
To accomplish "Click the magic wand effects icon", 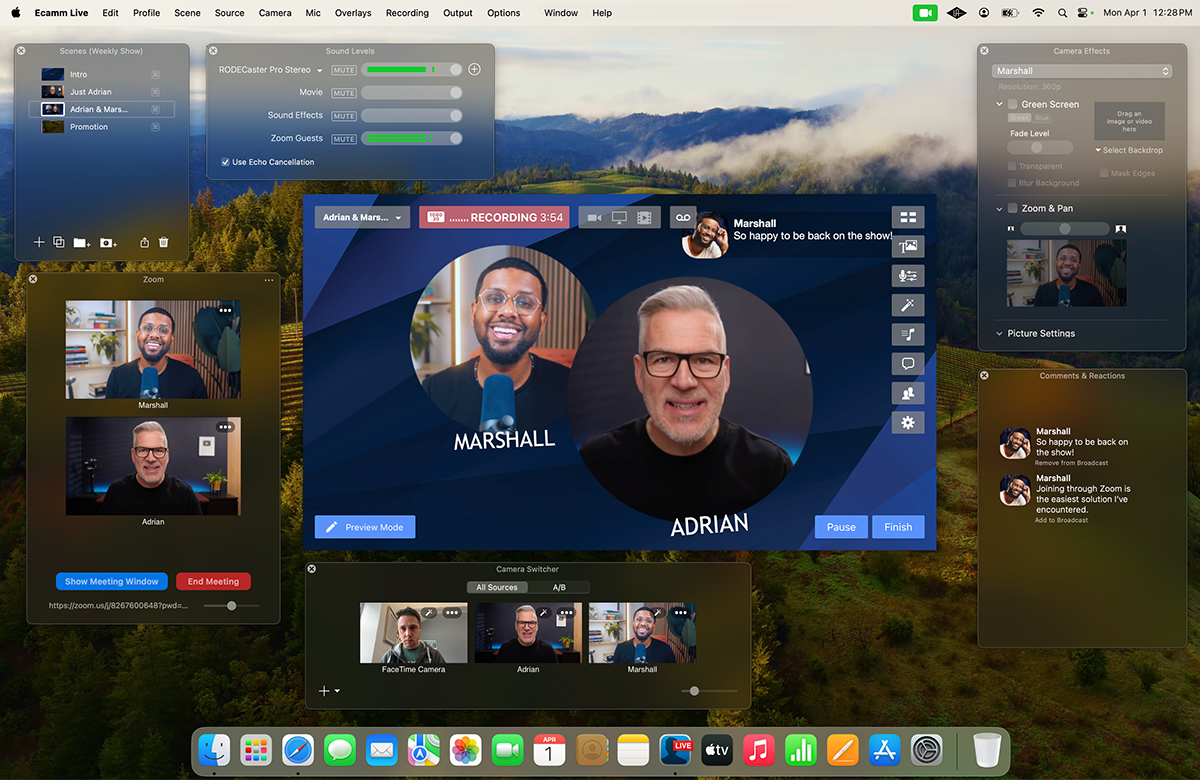I will coord(908,305).
